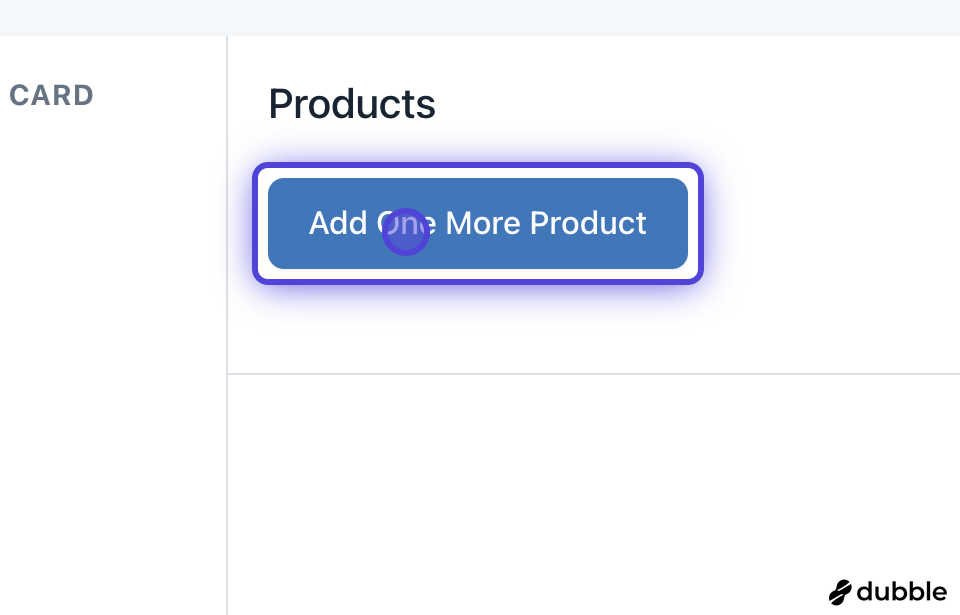Click the word "Add" on the blue button

click(338, 223)
